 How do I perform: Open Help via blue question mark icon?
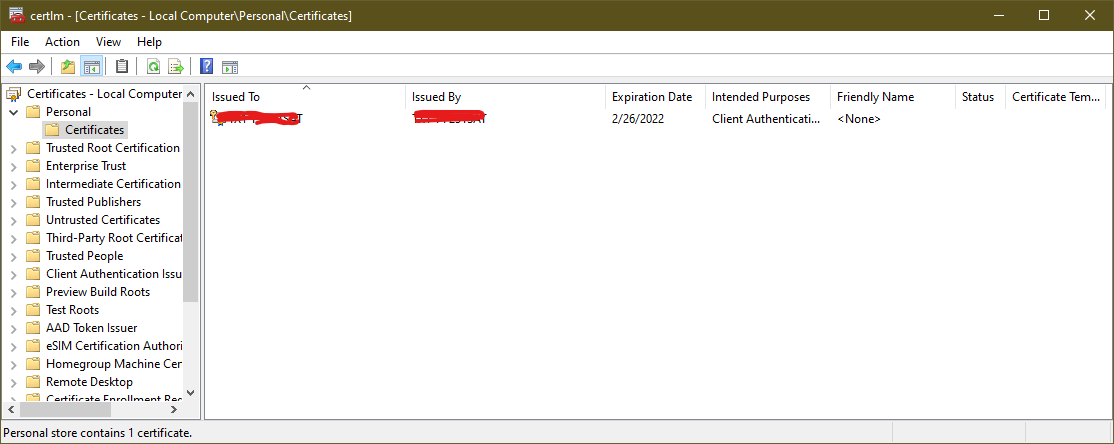[207, 67]
